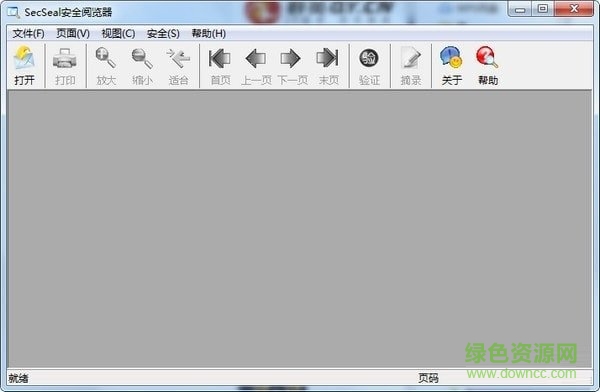Select the 放大 zoom-in magnifier
Screen dimensions: 600x392
point(106,58)
